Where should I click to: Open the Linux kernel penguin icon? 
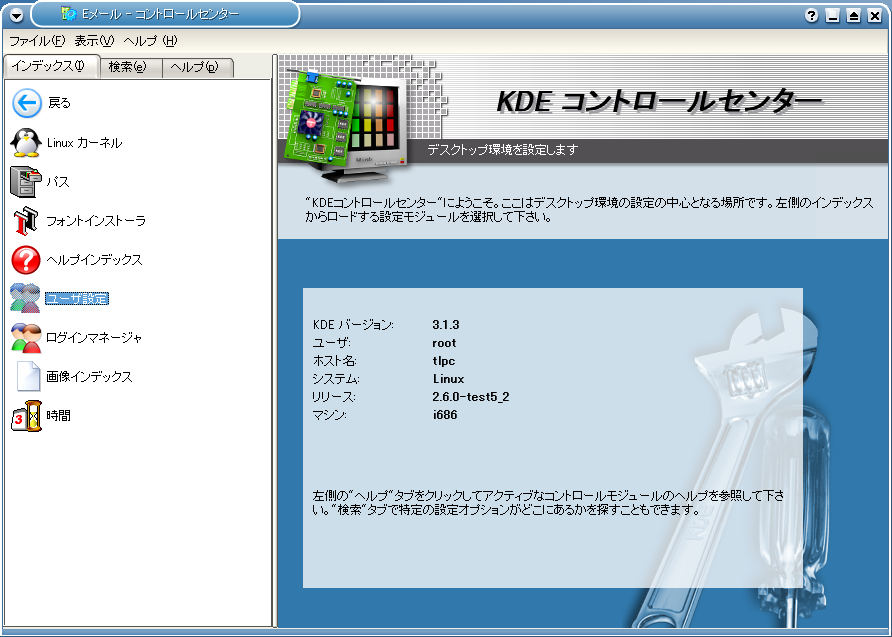26,142
